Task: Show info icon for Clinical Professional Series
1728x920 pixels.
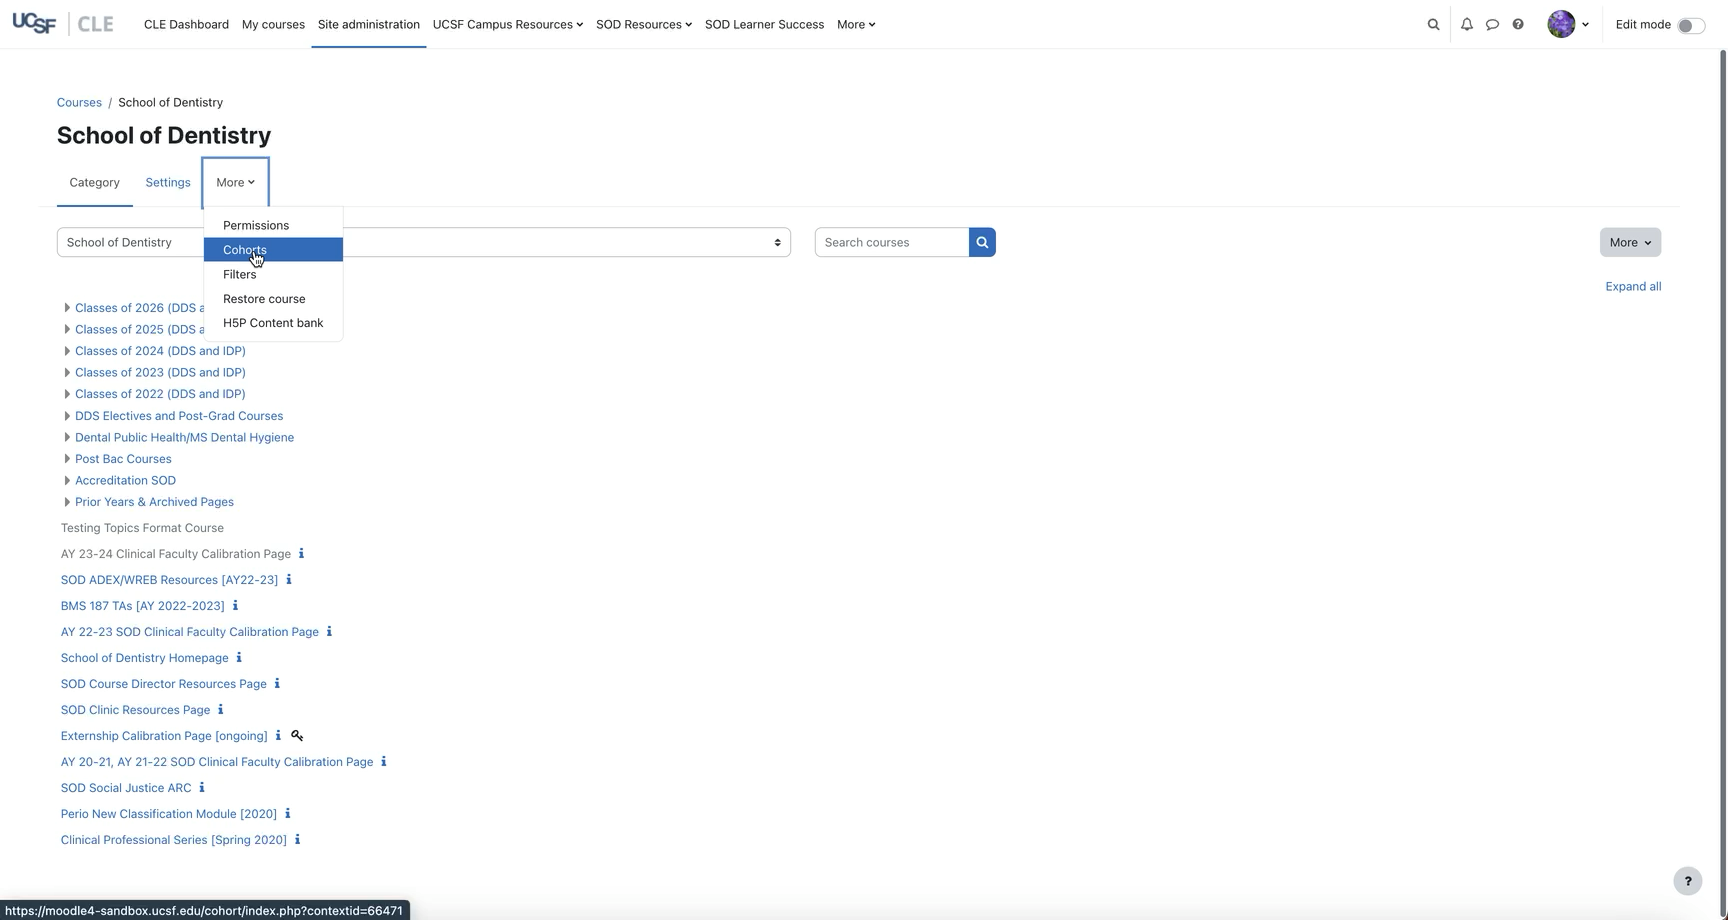Action: click(x=297, y=839)
